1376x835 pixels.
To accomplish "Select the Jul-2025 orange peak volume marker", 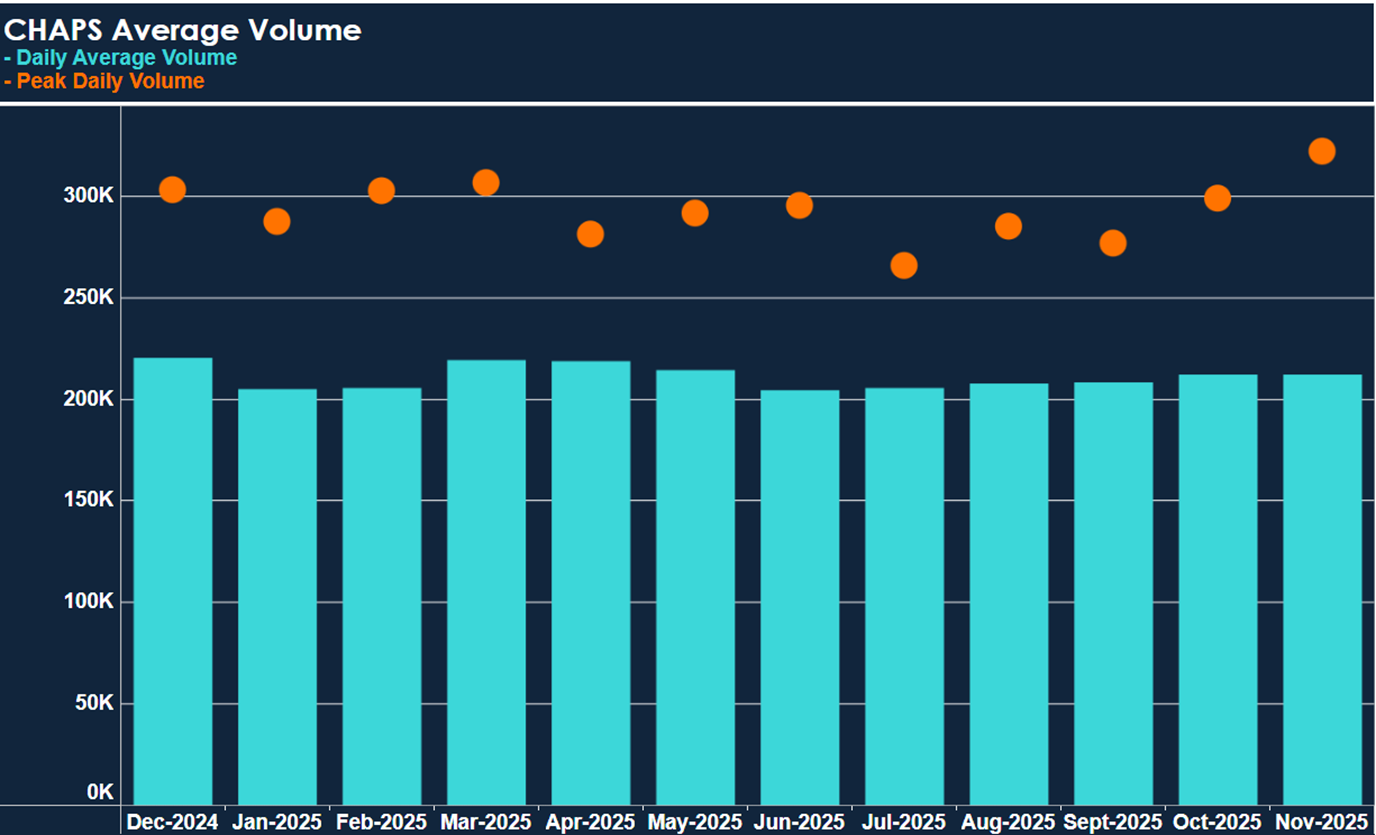I will [904, 265].
